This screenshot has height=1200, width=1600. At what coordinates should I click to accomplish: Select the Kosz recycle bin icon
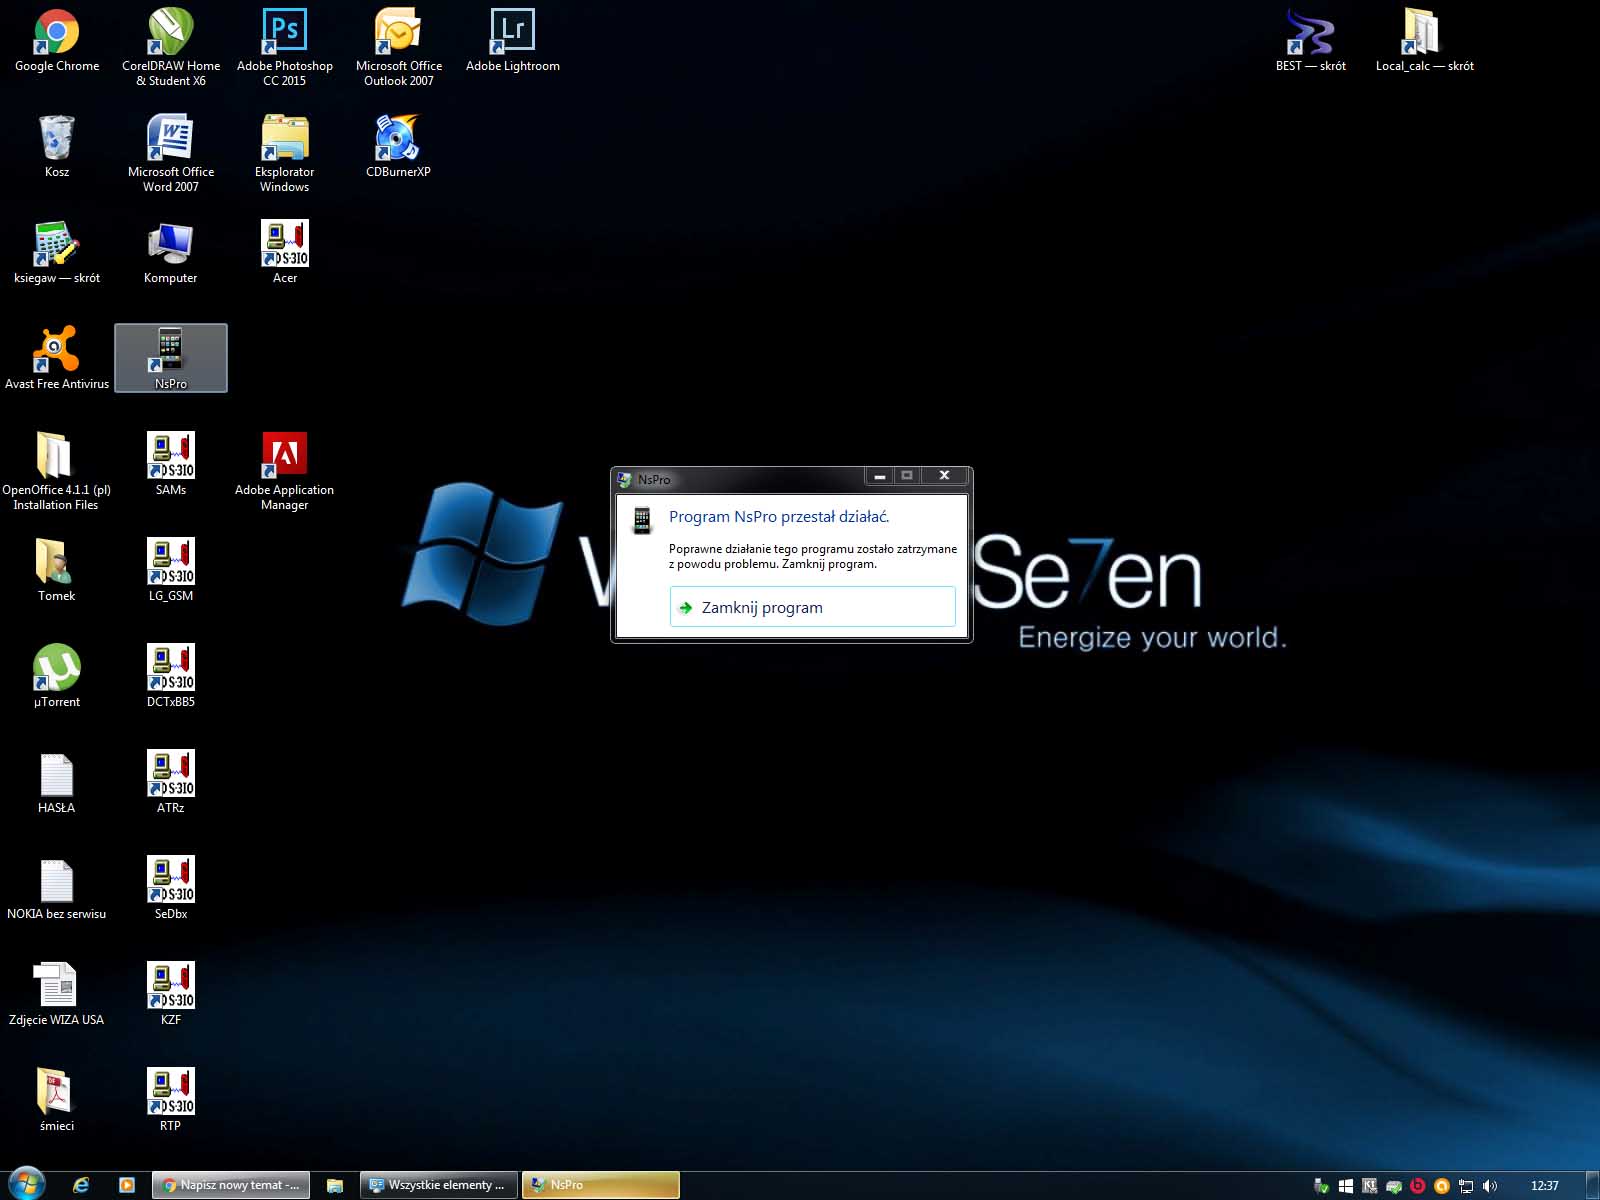pos(57,147)
